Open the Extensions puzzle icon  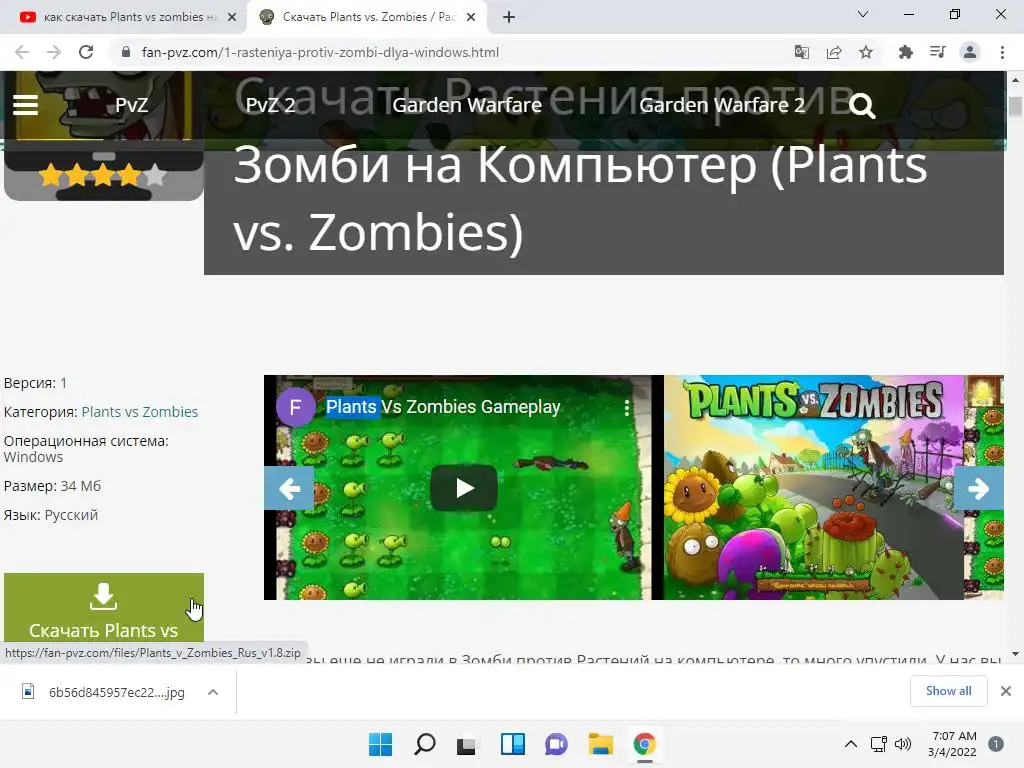click(905, 52)
